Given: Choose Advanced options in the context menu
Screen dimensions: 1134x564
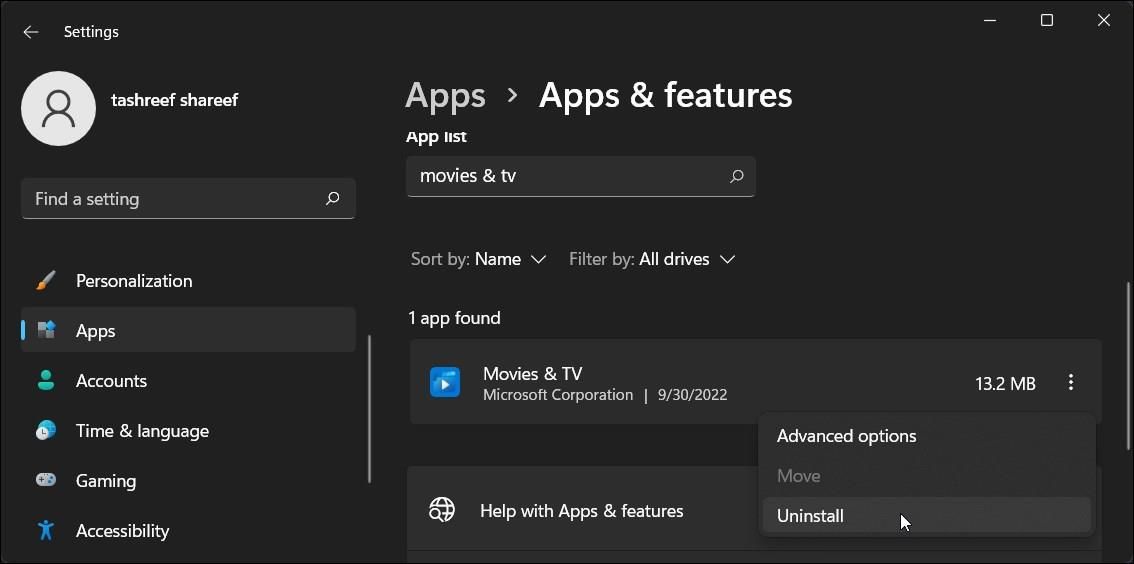Looking at the screenshot, I should (x=846, y=436).
